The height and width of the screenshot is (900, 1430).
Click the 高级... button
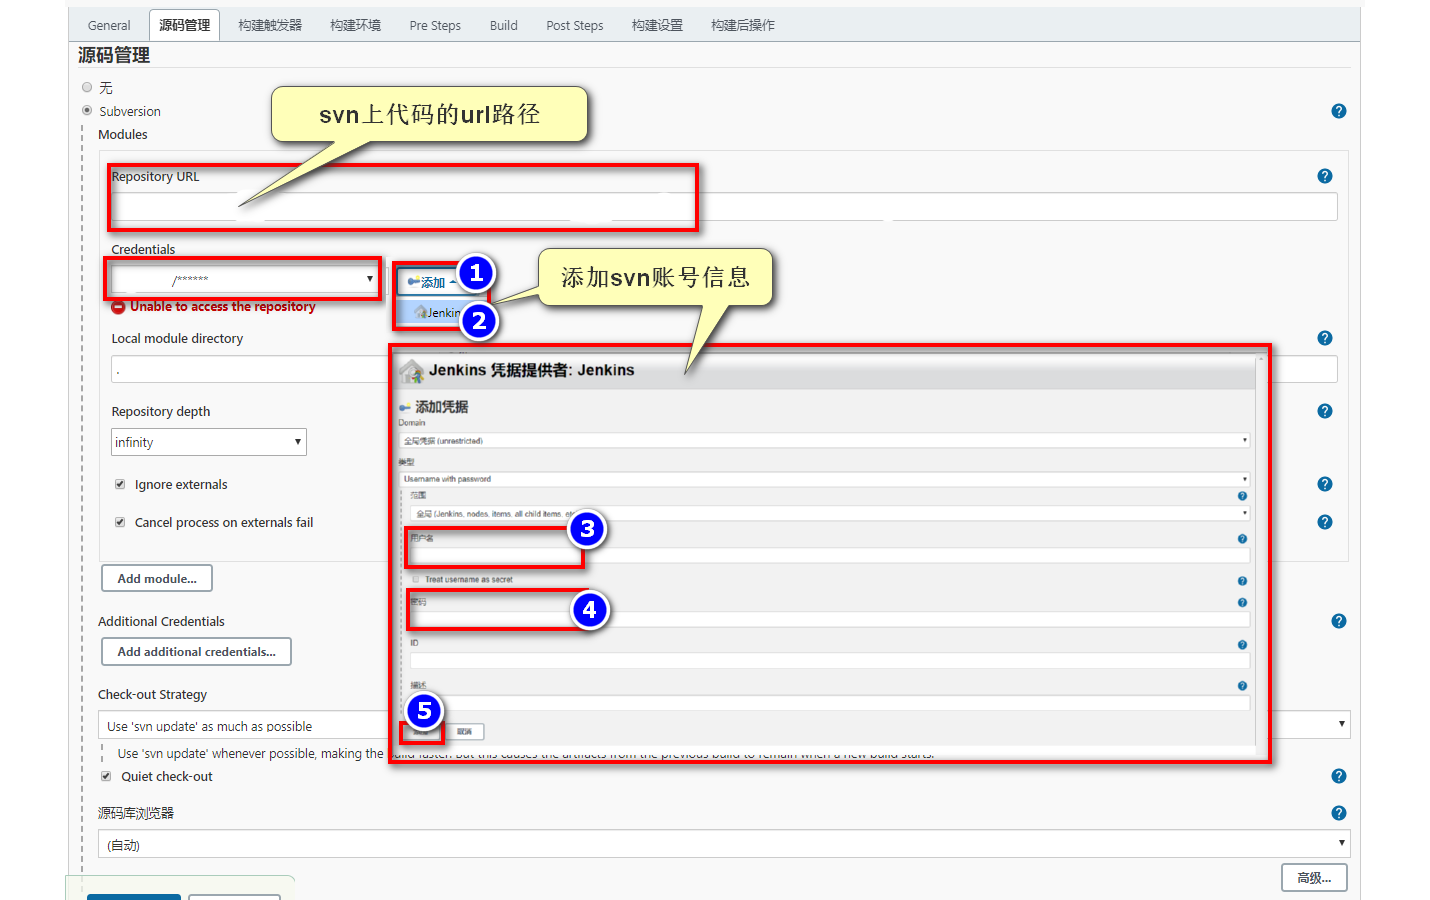tap(1314, 877)
